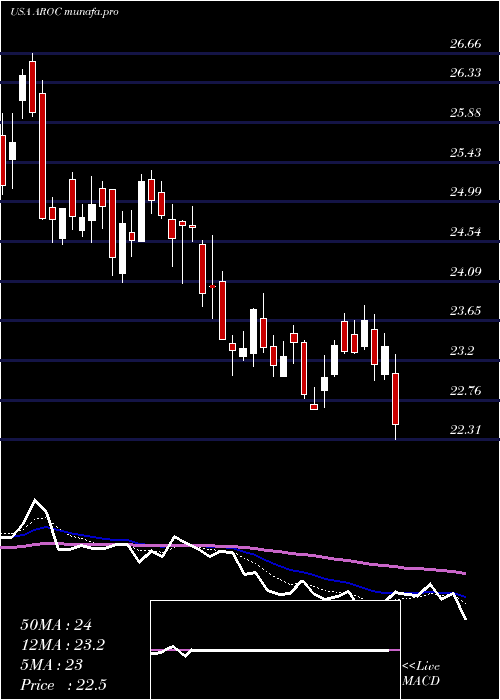Select the 22.76 price level label

click(465, 391)
